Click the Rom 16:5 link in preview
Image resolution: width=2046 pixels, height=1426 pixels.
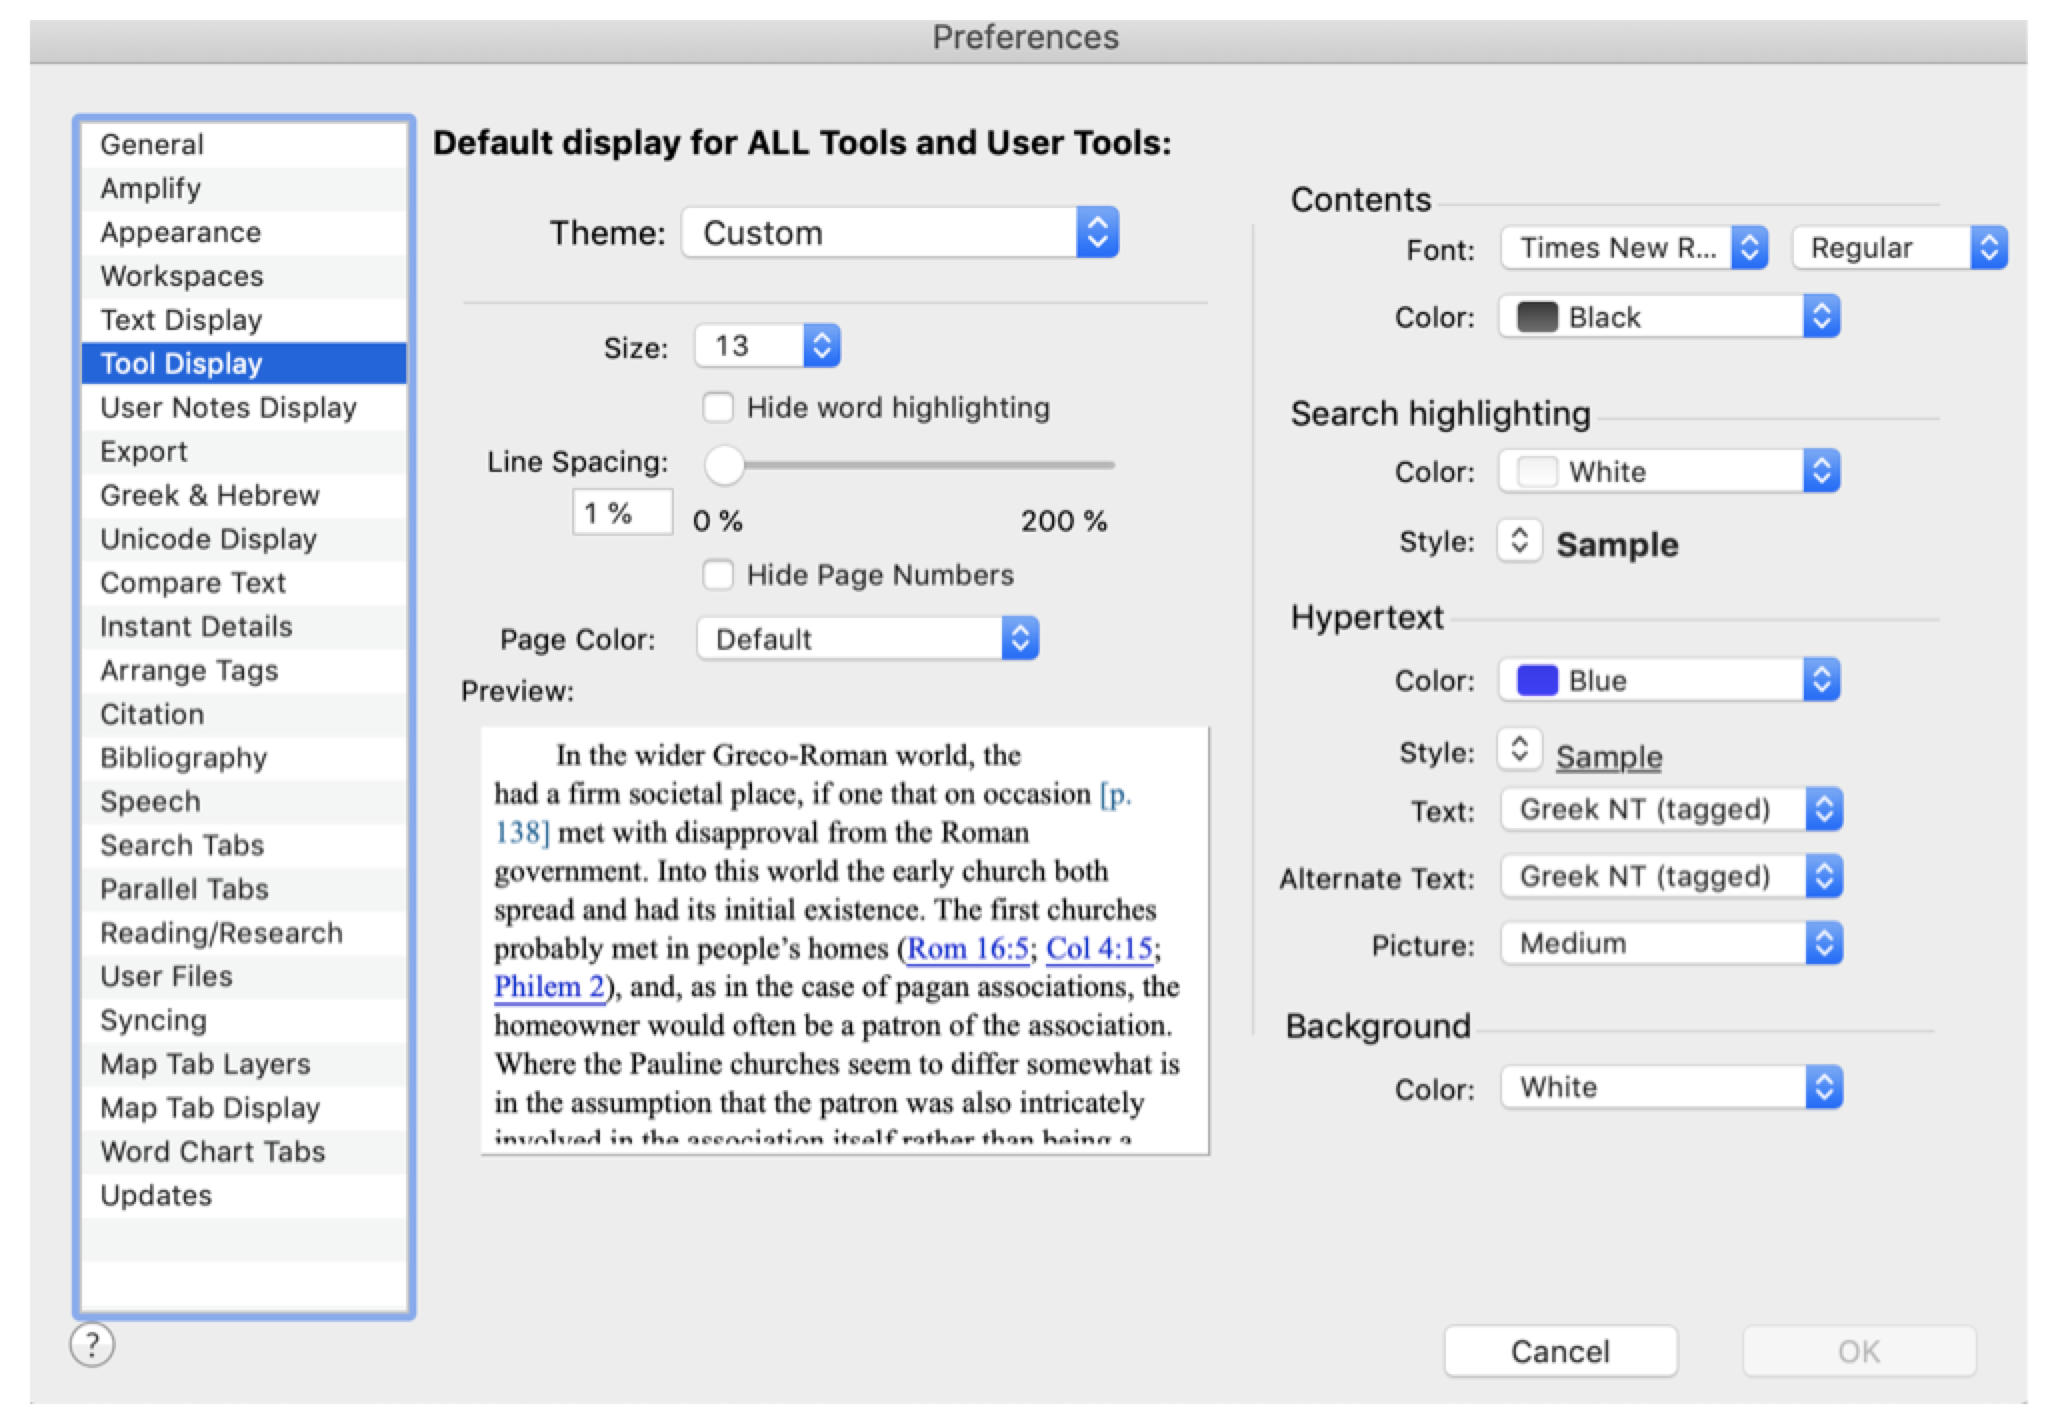pyautogui.click(x=967, y=948)
